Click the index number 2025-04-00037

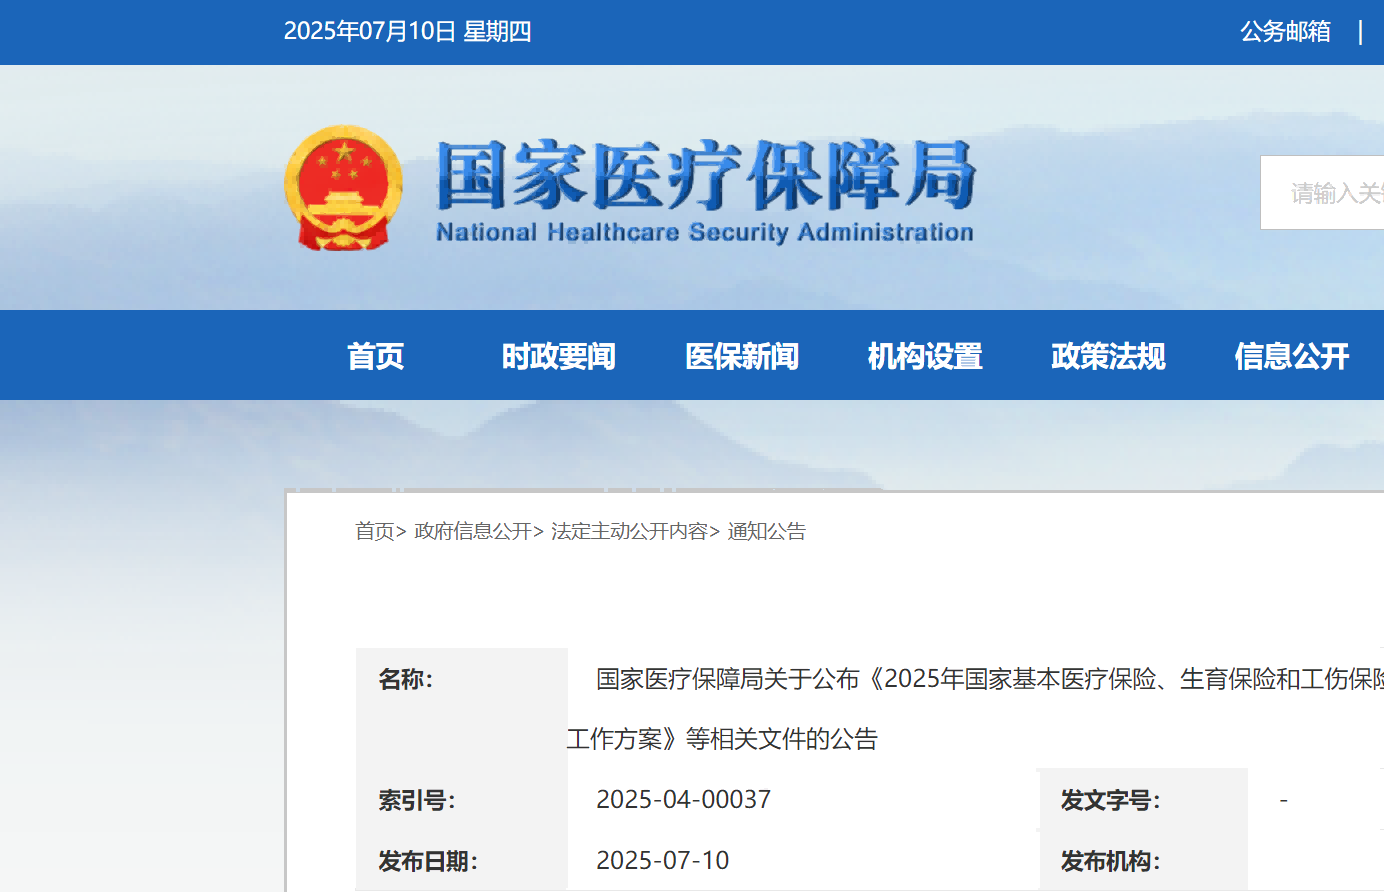point(683,800)
